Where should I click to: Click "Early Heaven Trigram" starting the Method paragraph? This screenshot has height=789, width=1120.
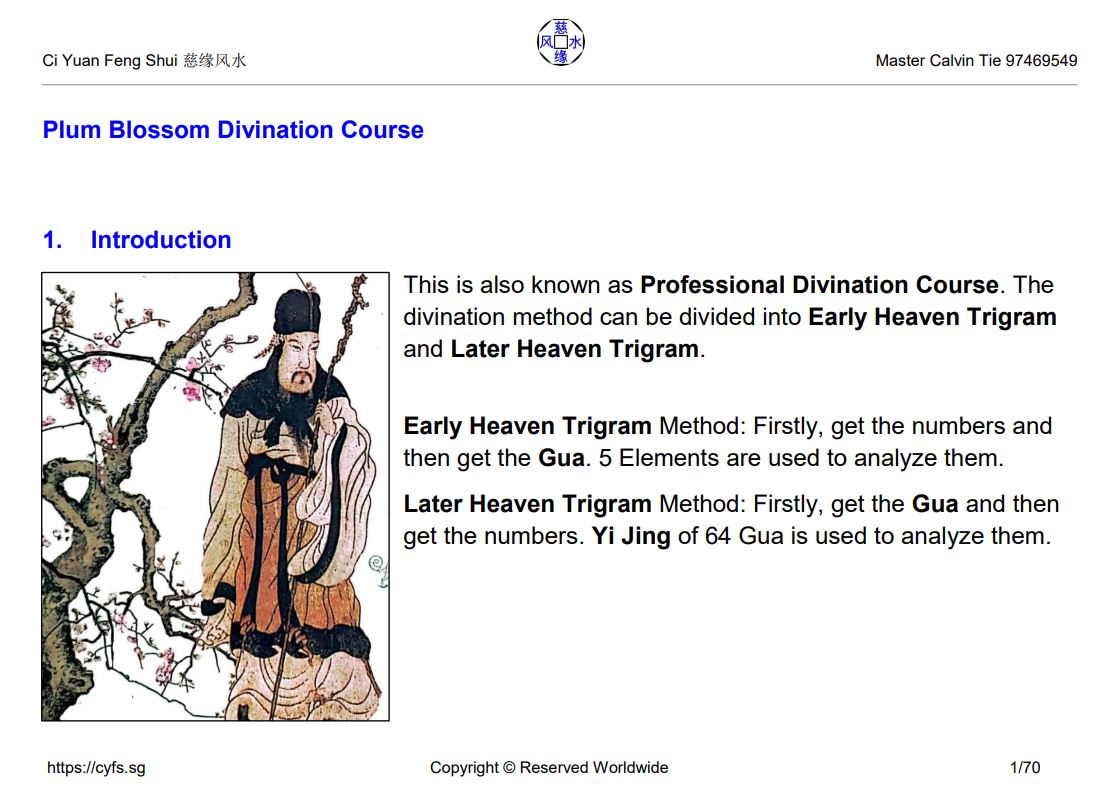pos(527,426)
